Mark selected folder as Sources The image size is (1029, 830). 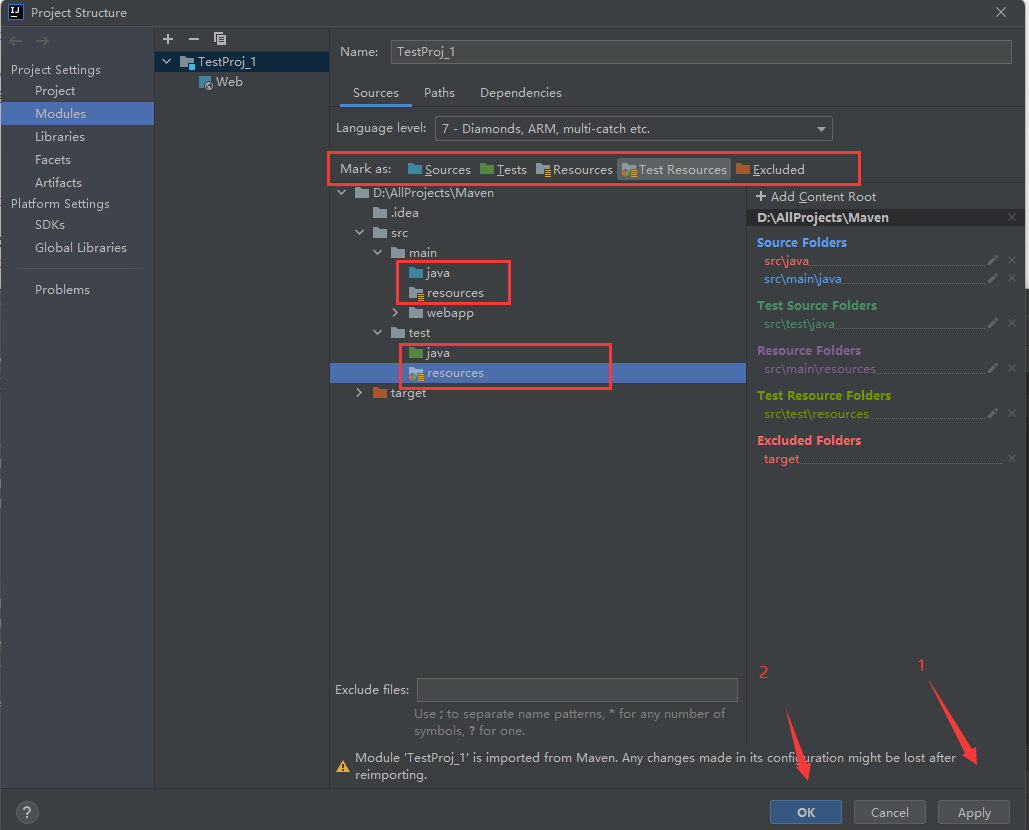coord(439,169)
